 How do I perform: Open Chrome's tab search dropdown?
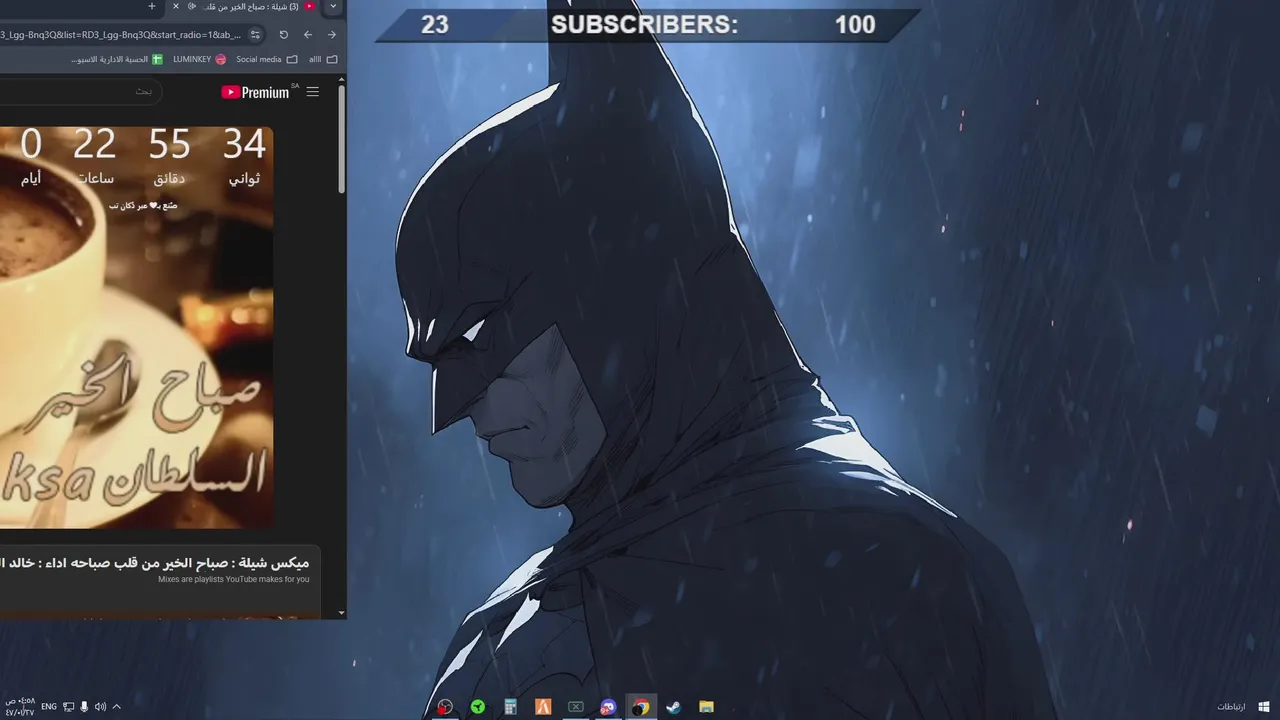333,6
